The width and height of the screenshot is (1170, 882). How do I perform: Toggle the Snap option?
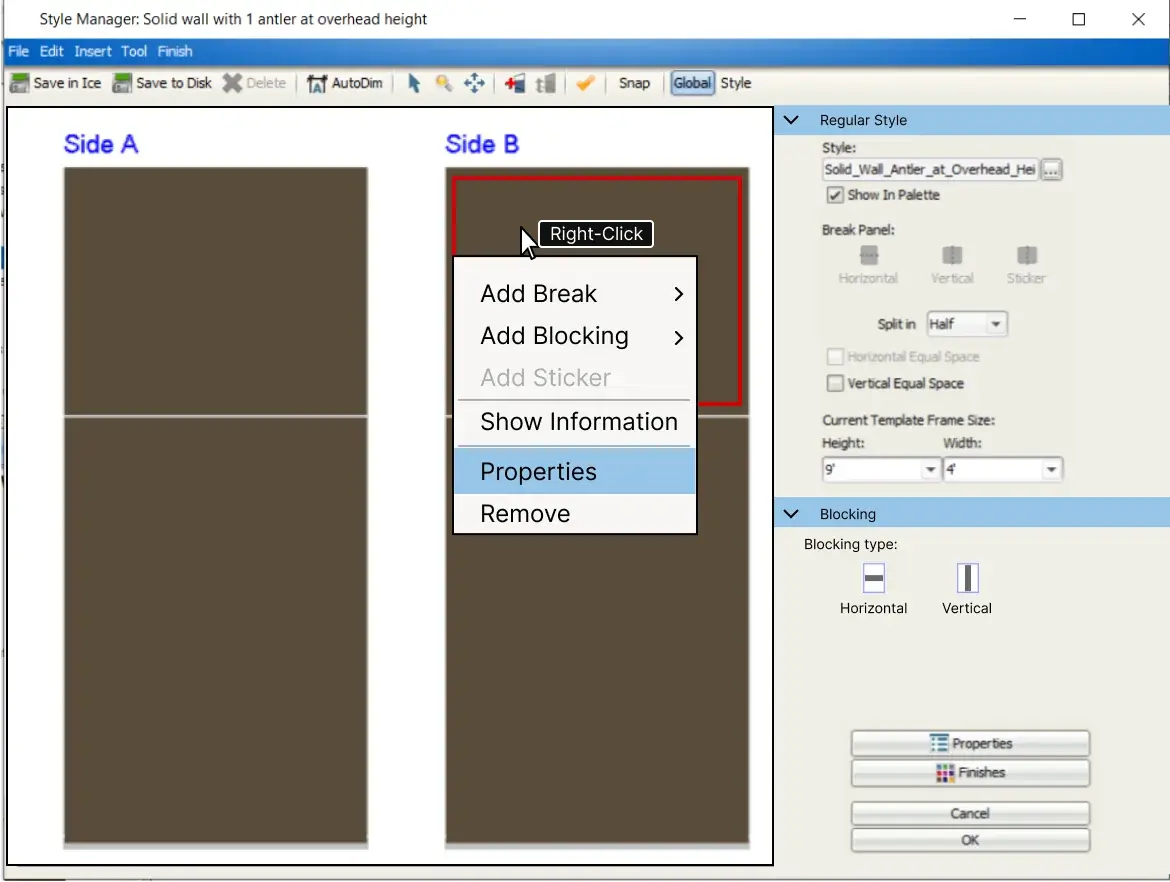tap(634, 83)
